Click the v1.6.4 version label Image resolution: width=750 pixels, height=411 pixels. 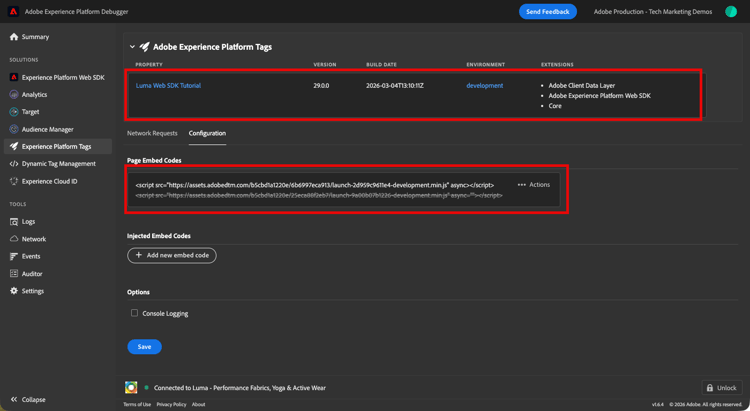pos(658,404)
